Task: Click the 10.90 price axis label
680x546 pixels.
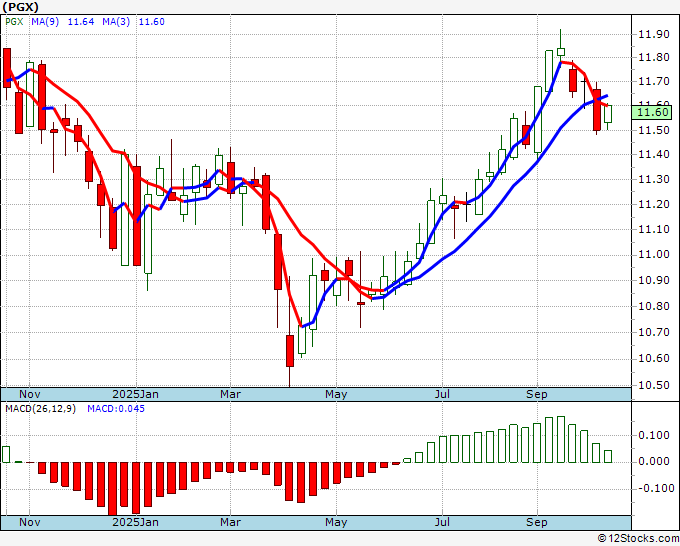Action: pos(654,281)
